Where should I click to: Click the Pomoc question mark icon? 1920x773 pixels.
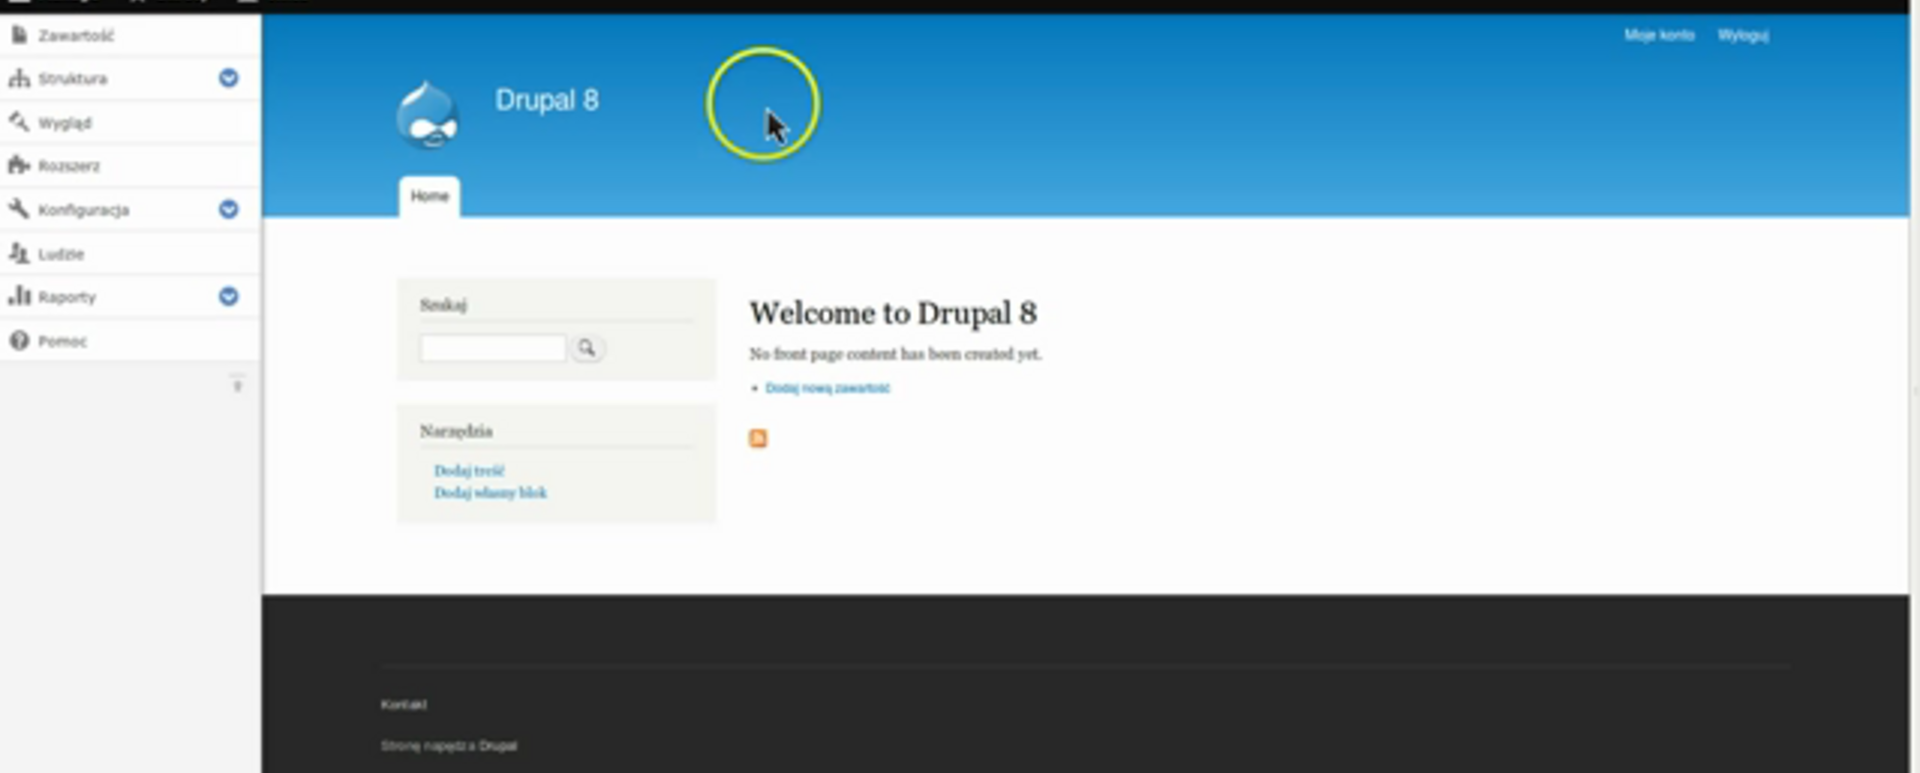click(19, 341)
